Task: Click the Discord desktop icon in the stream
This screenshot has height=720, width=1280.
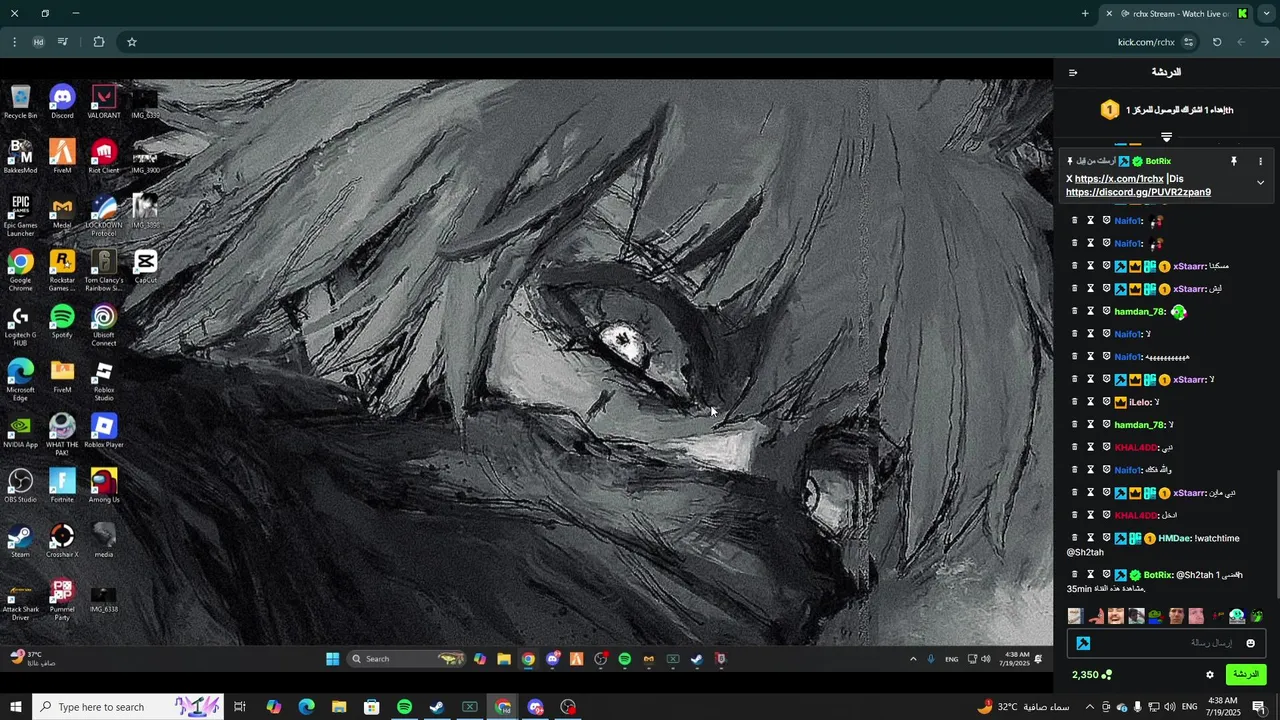Action: [x=62, y=102]
